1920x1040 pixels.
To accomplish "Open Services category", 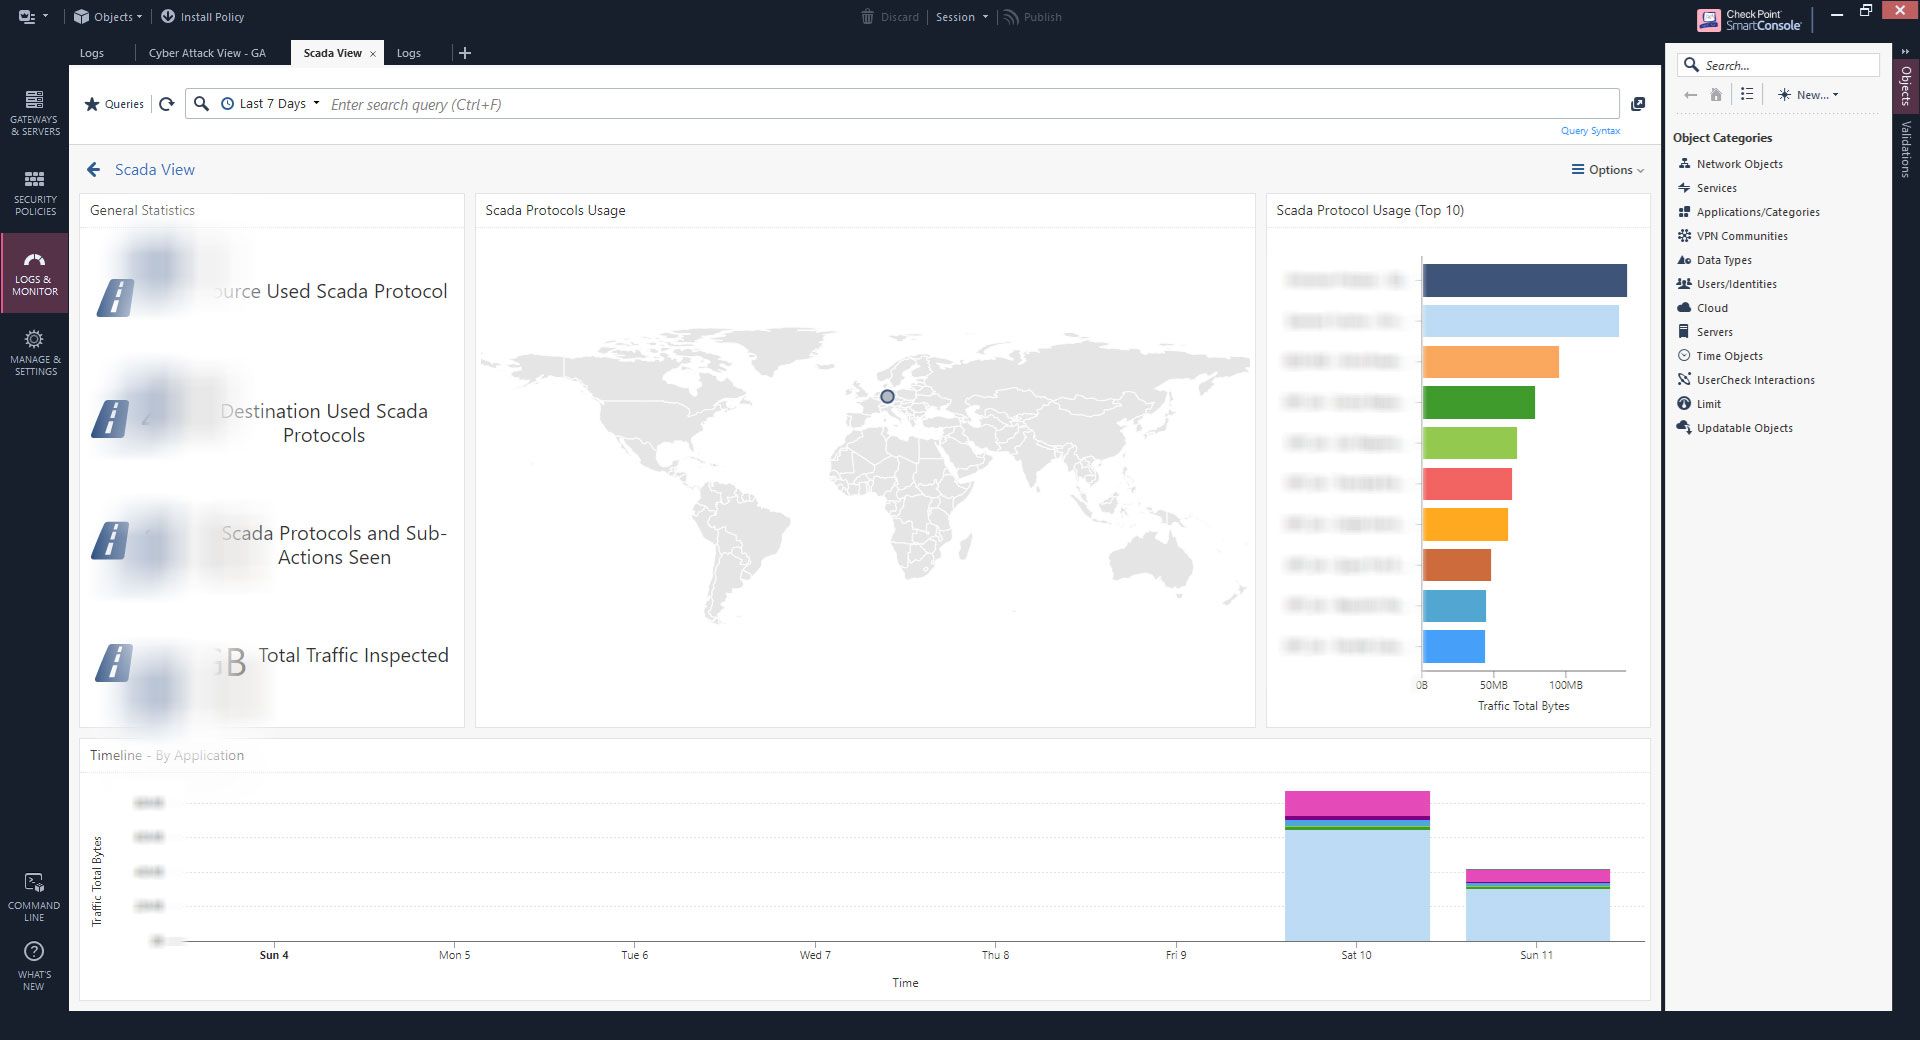I will pos(1708,188).
